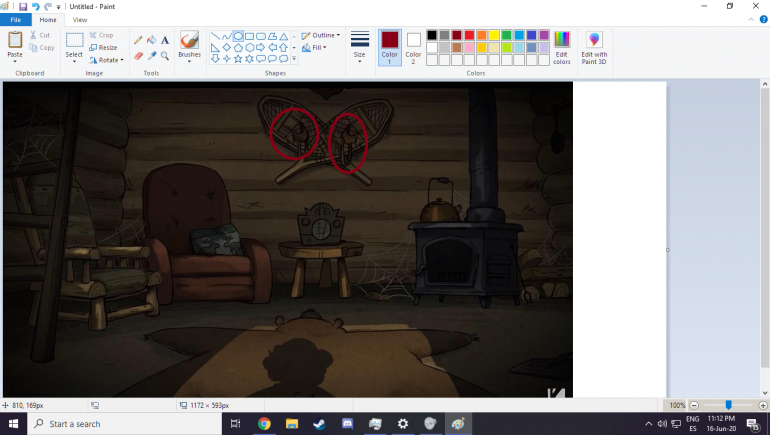Choose the Triangle shape
The image size is (770, 435).
[284, 36]
